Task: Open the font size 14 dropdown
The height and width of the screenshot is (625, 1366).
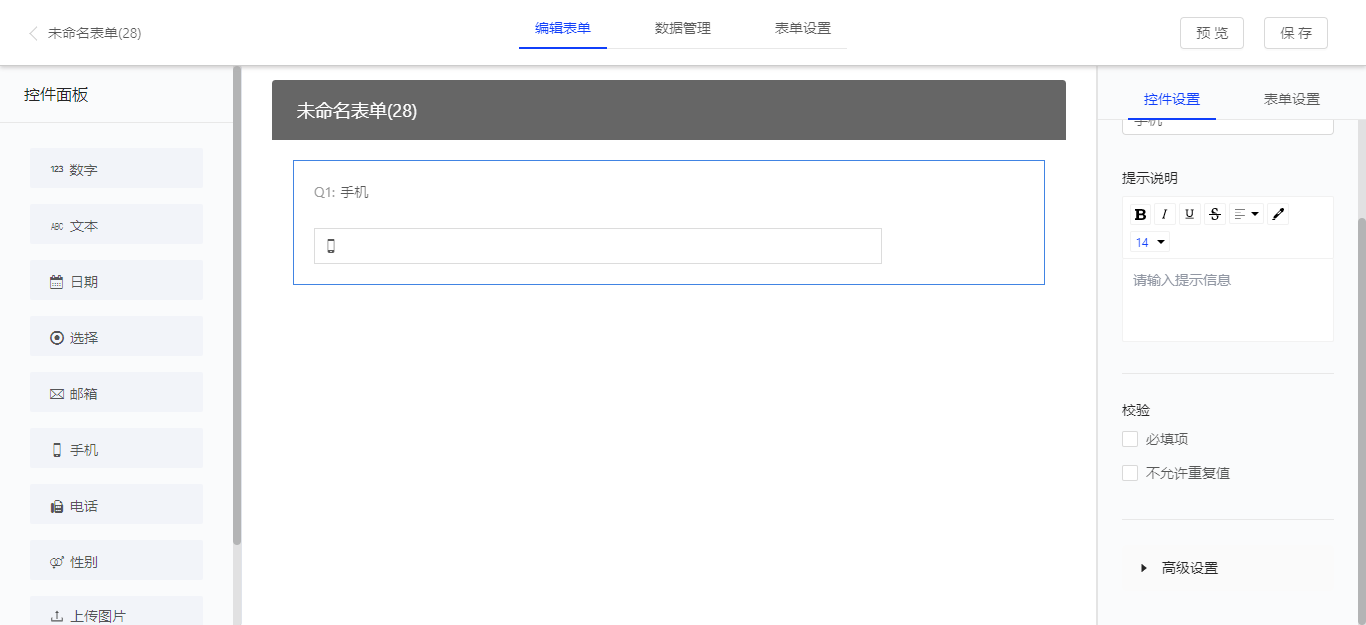Action: click(1150, 242)
